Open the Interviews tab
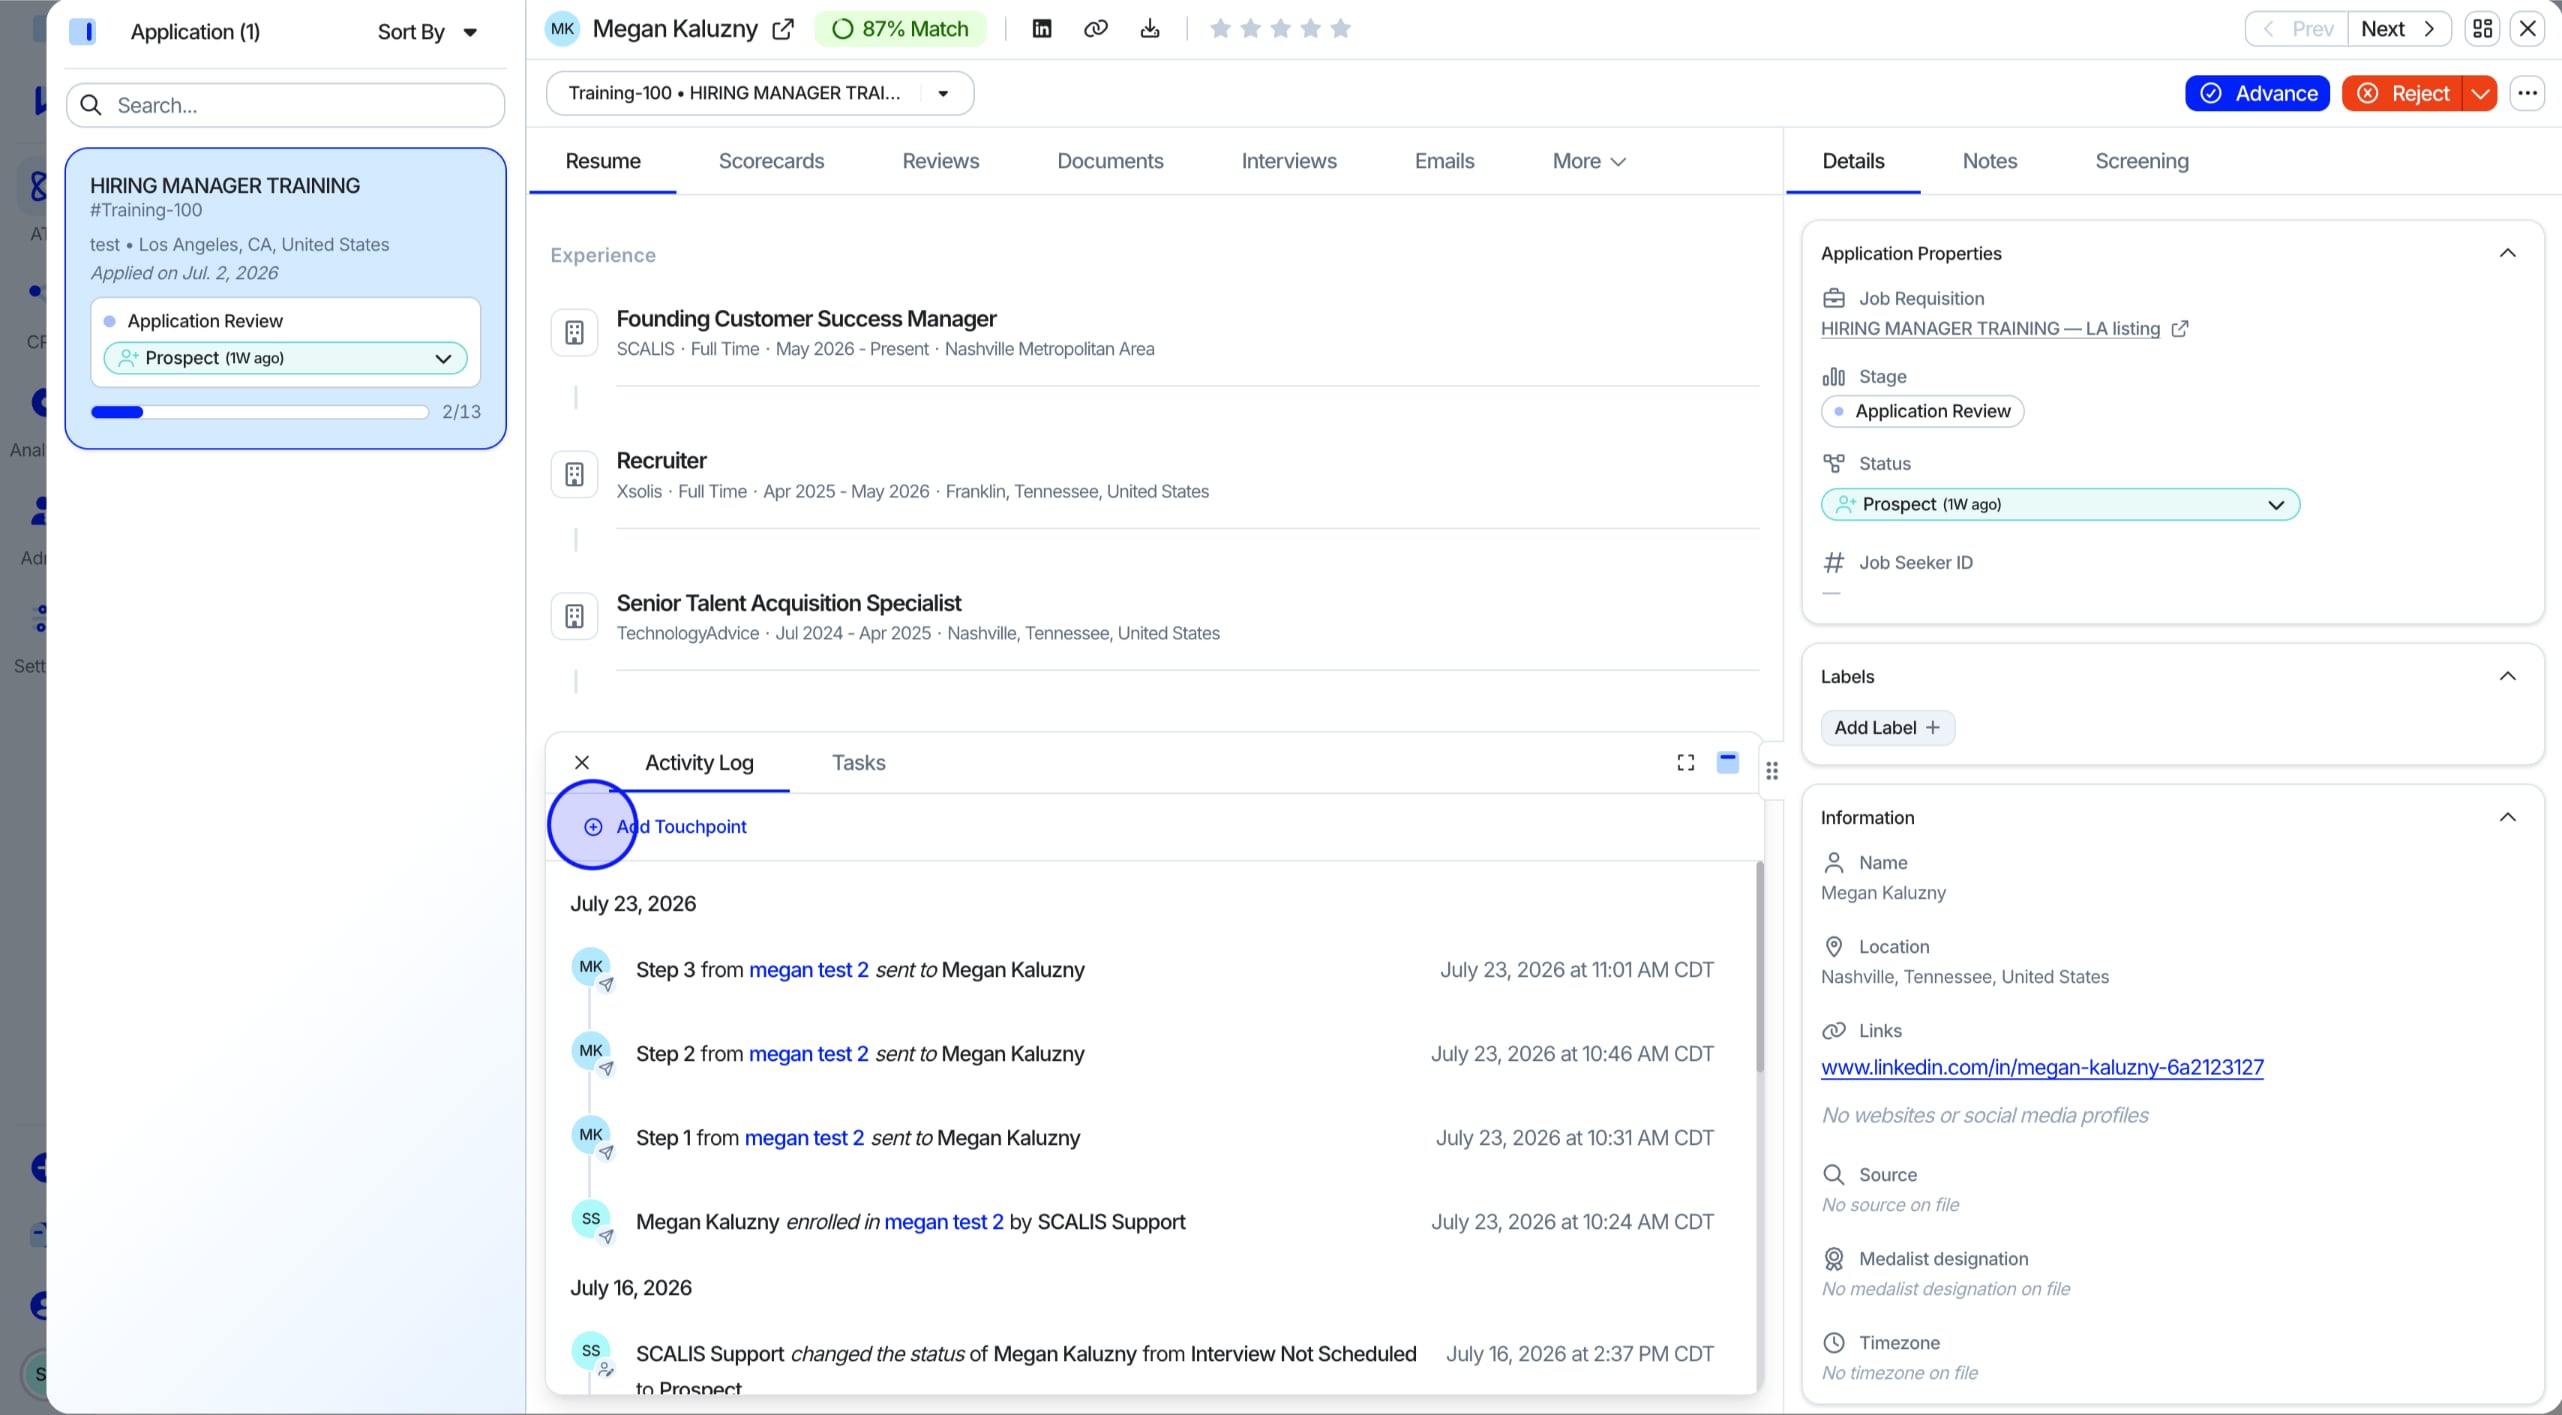2562x1415 pixels. [1288, 162]
